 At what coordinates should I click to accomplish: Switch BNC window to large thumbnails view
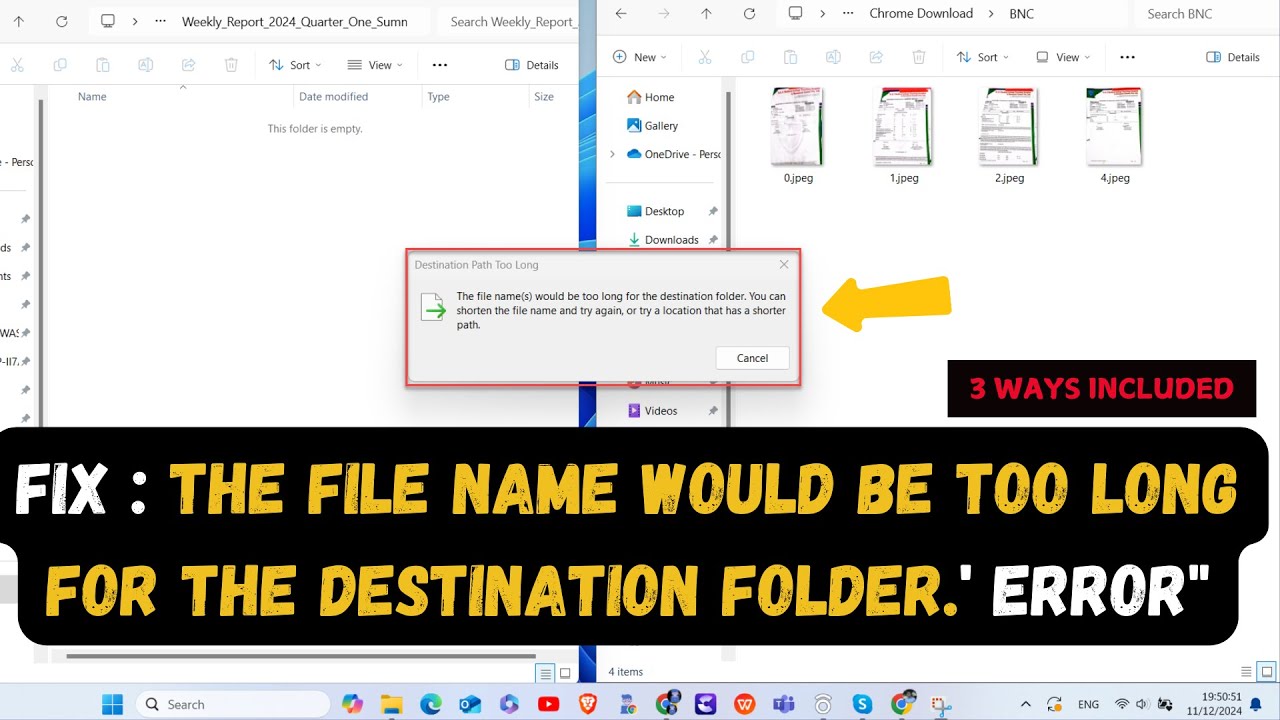pyautogui.click(x=1267, y=671)
